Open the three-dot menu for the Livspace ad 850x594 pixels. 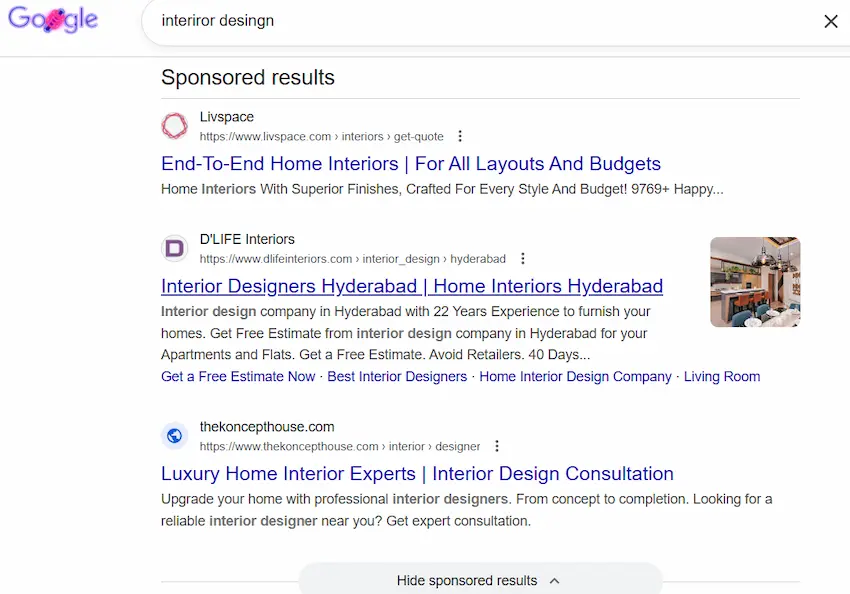click(460, 136)
